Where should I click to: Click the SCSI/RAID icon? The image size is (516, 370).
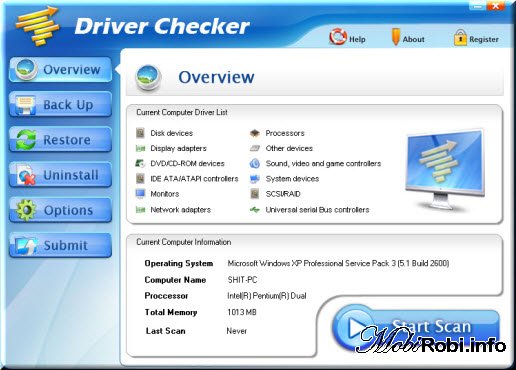(255, 194)
